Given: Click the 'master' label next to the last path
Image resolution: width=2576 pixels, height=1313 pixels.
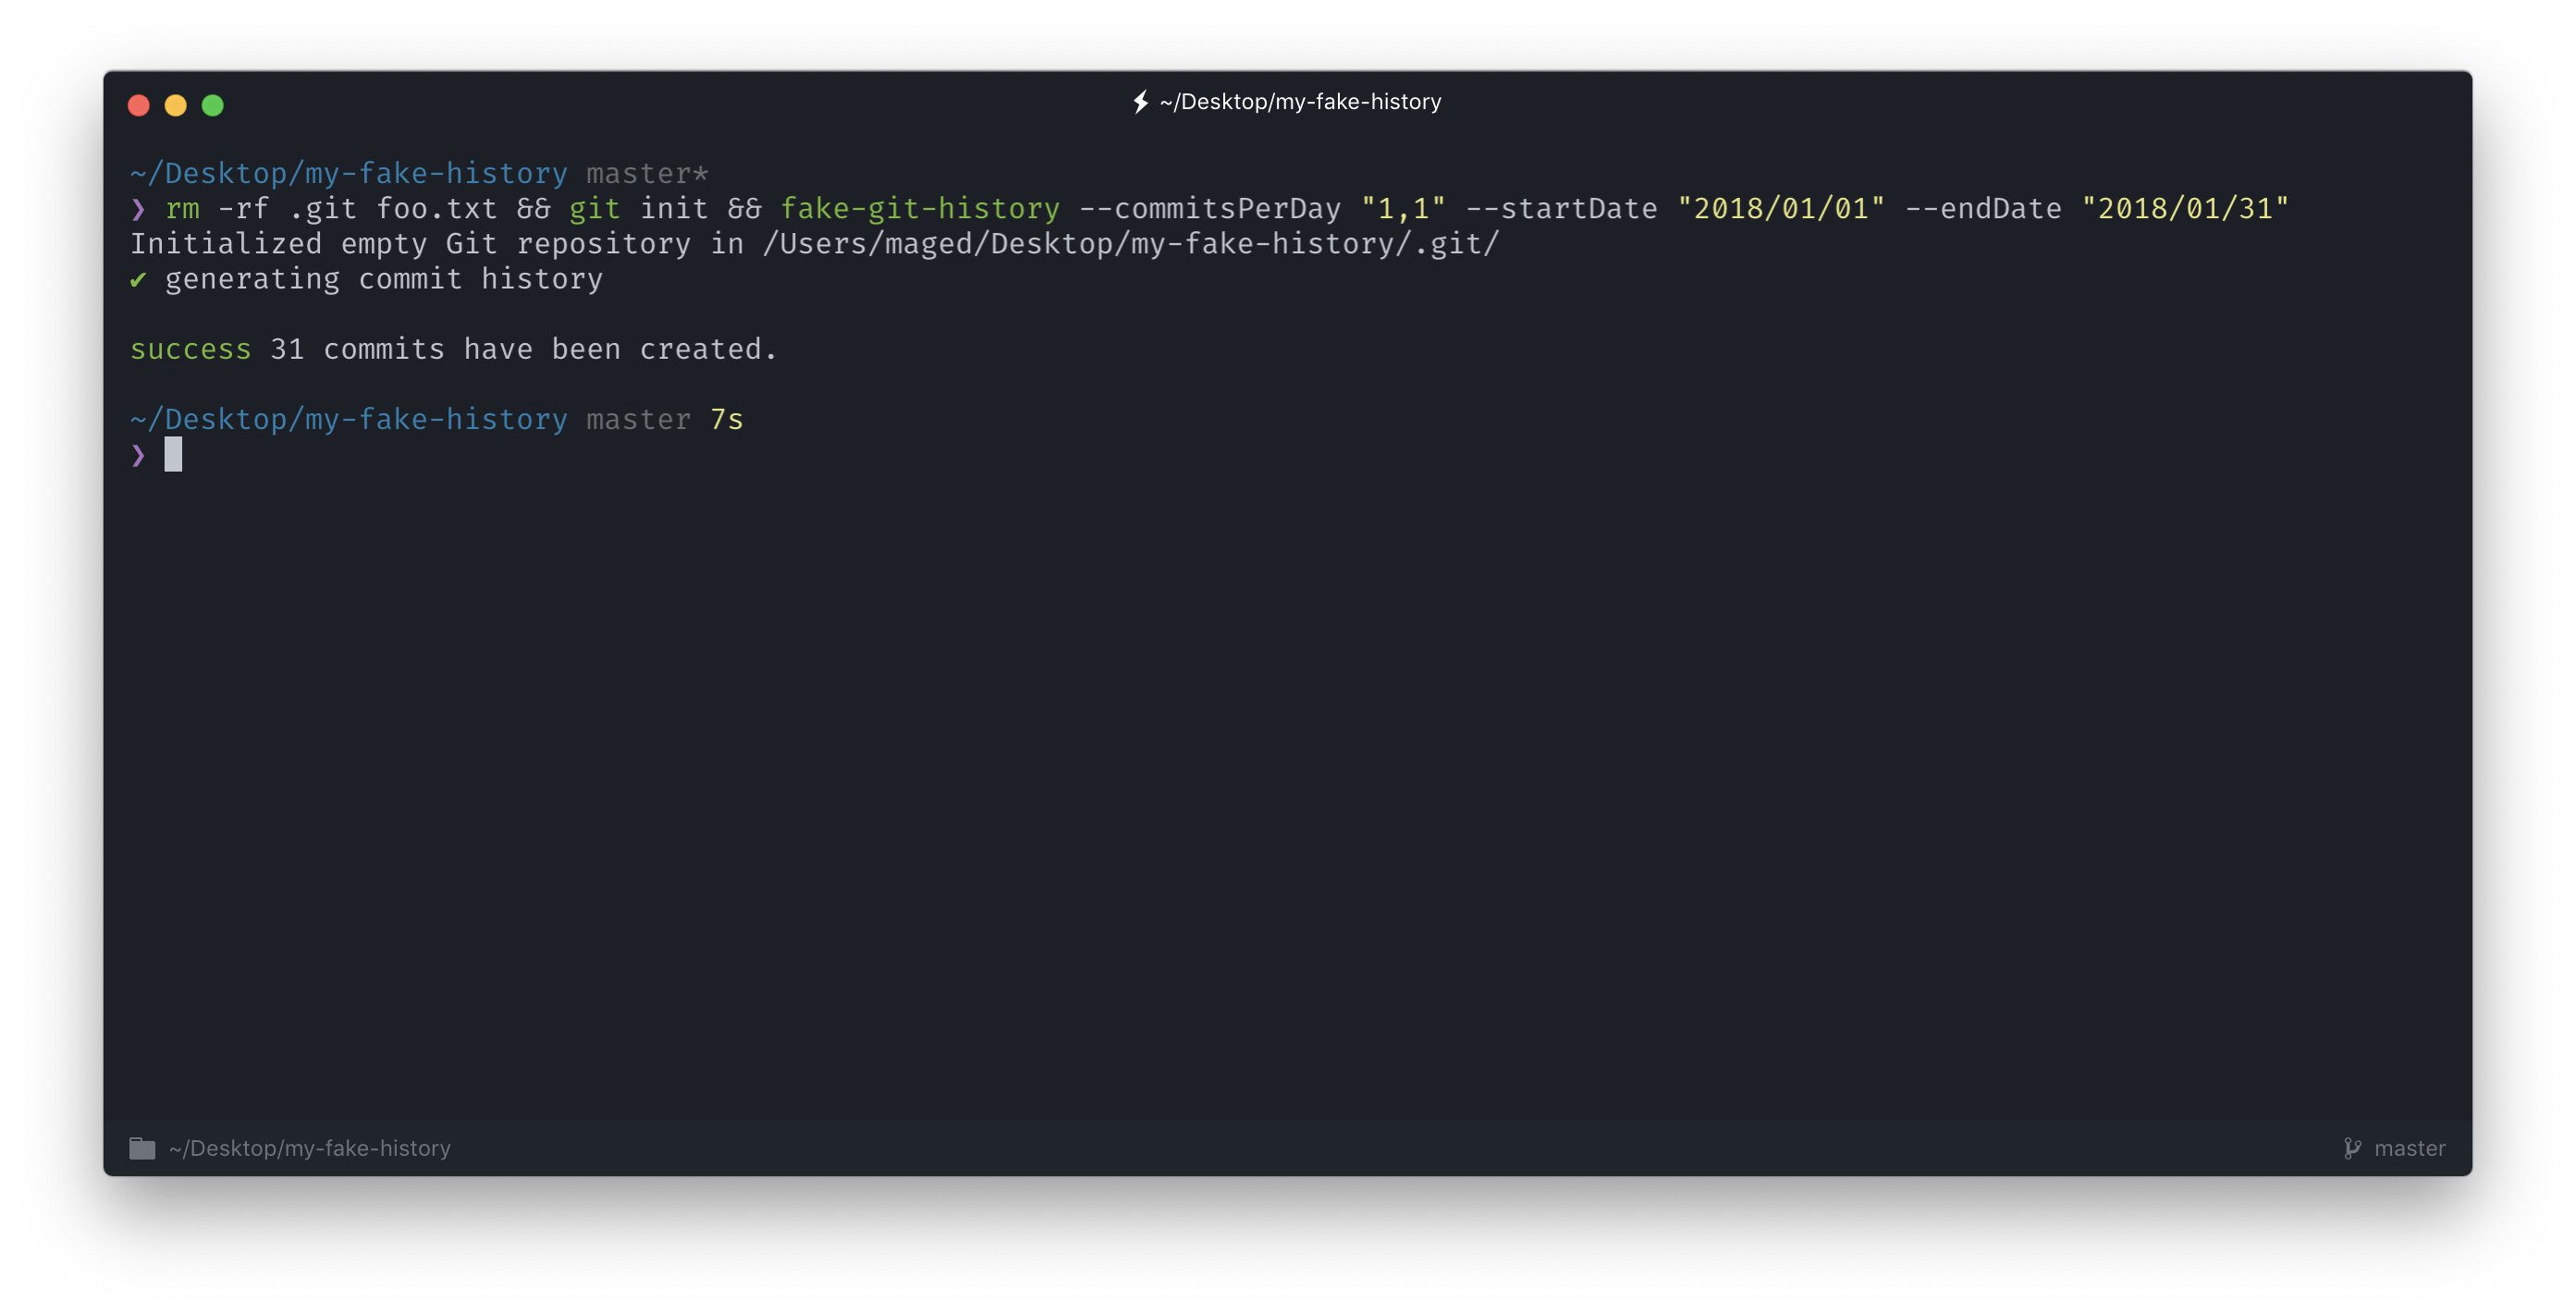Looking at the screenshot, I should [x=639, y=419].
